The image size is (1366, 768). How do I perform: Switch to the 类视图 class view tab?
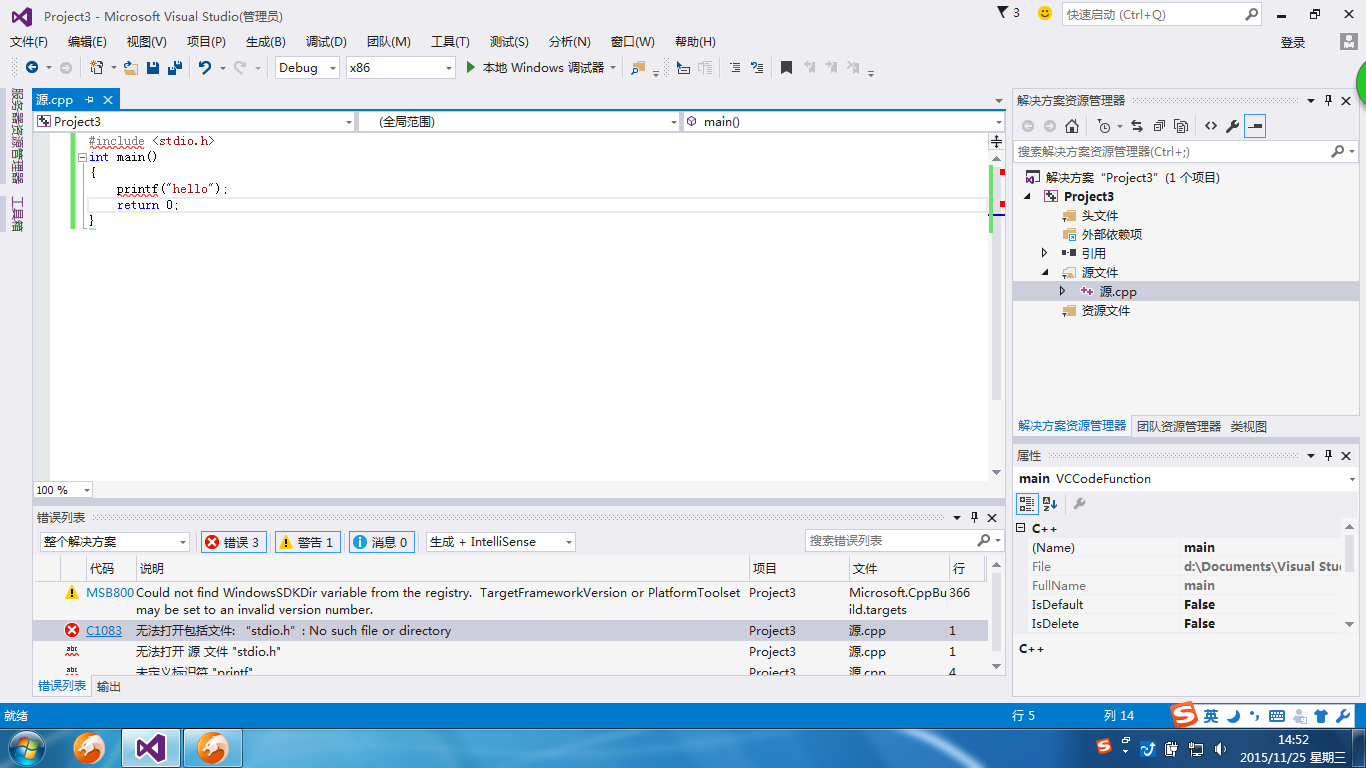pos(1248,426)
